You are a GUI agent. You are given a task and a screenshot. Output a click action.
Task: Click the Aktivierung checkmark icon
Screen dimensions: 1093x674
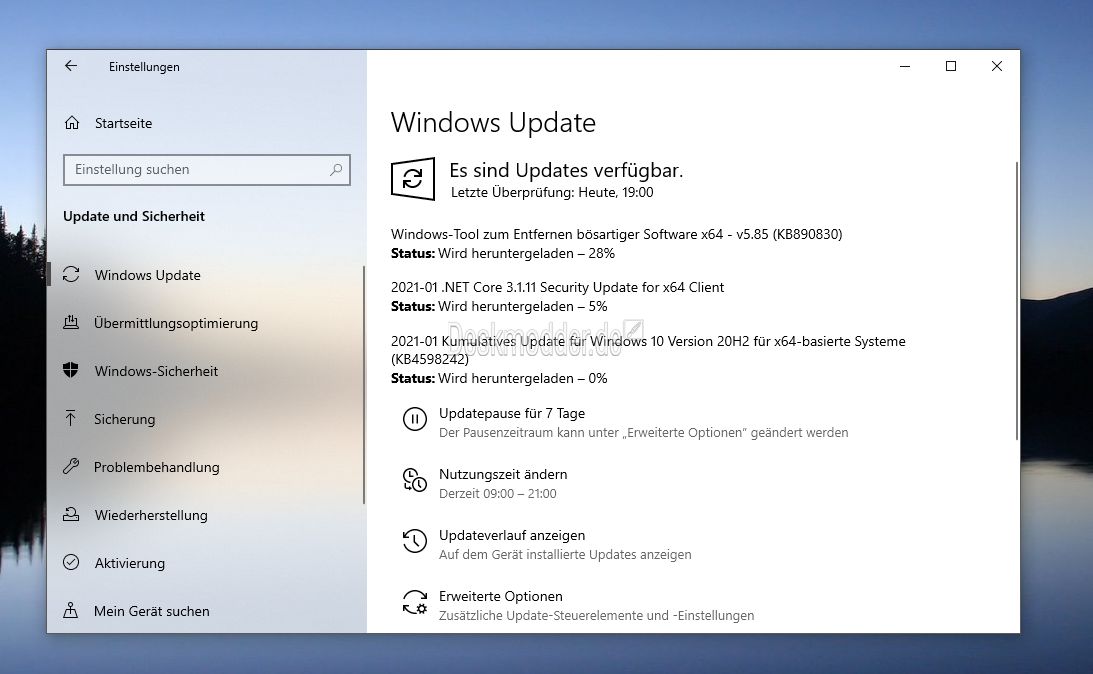pyautogui.click(x=71, y=562)
